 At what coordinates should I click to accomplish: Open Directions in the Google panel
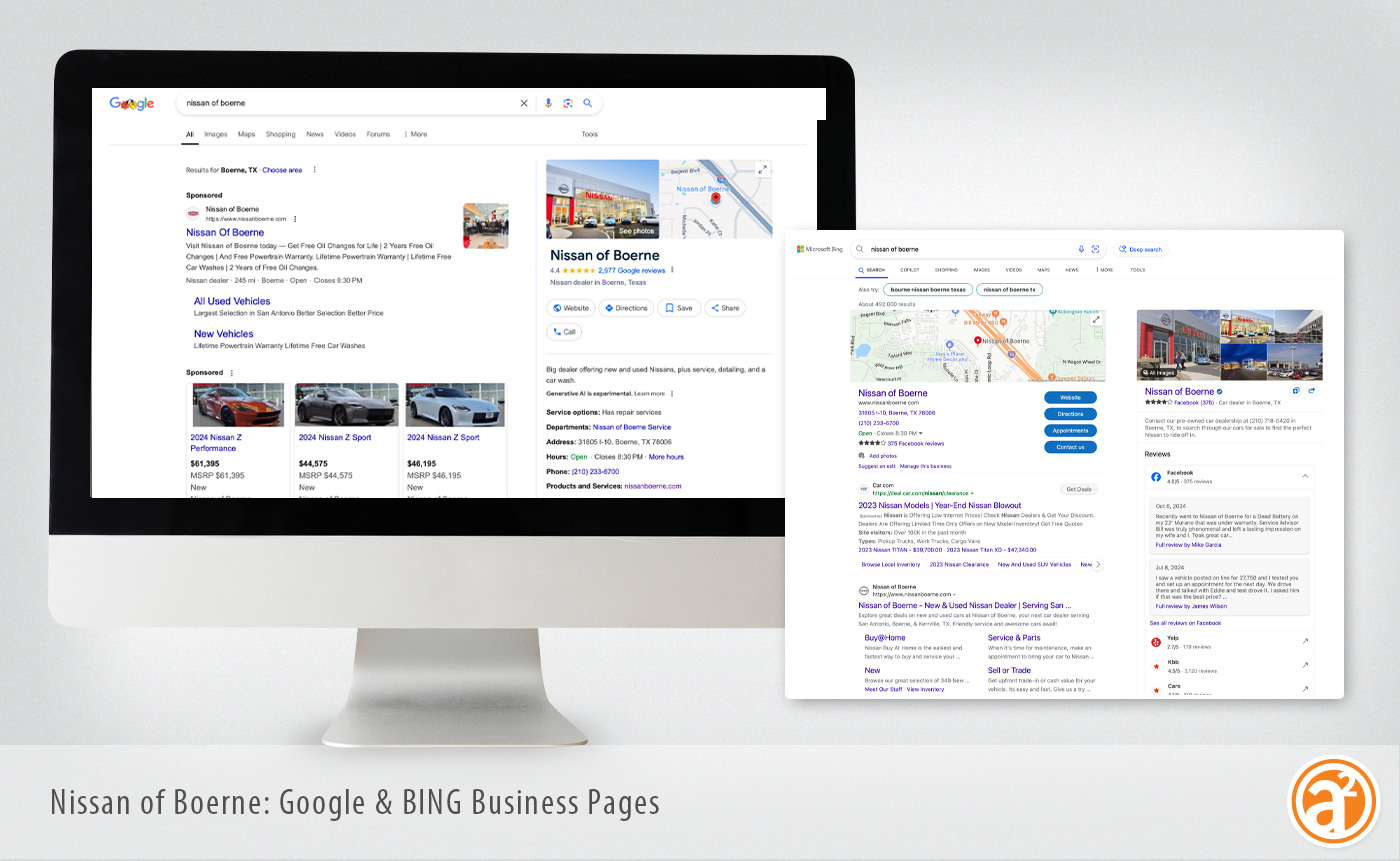coord(626,308)
